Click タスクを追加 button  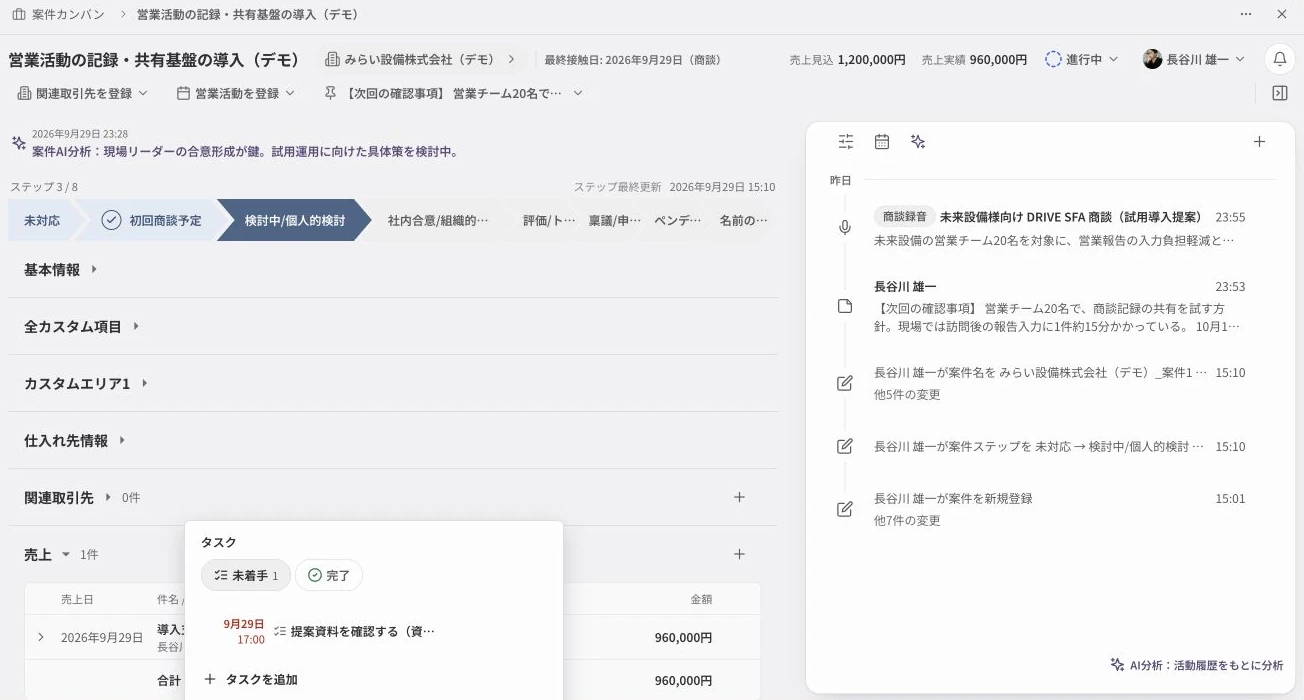point(250,679)
